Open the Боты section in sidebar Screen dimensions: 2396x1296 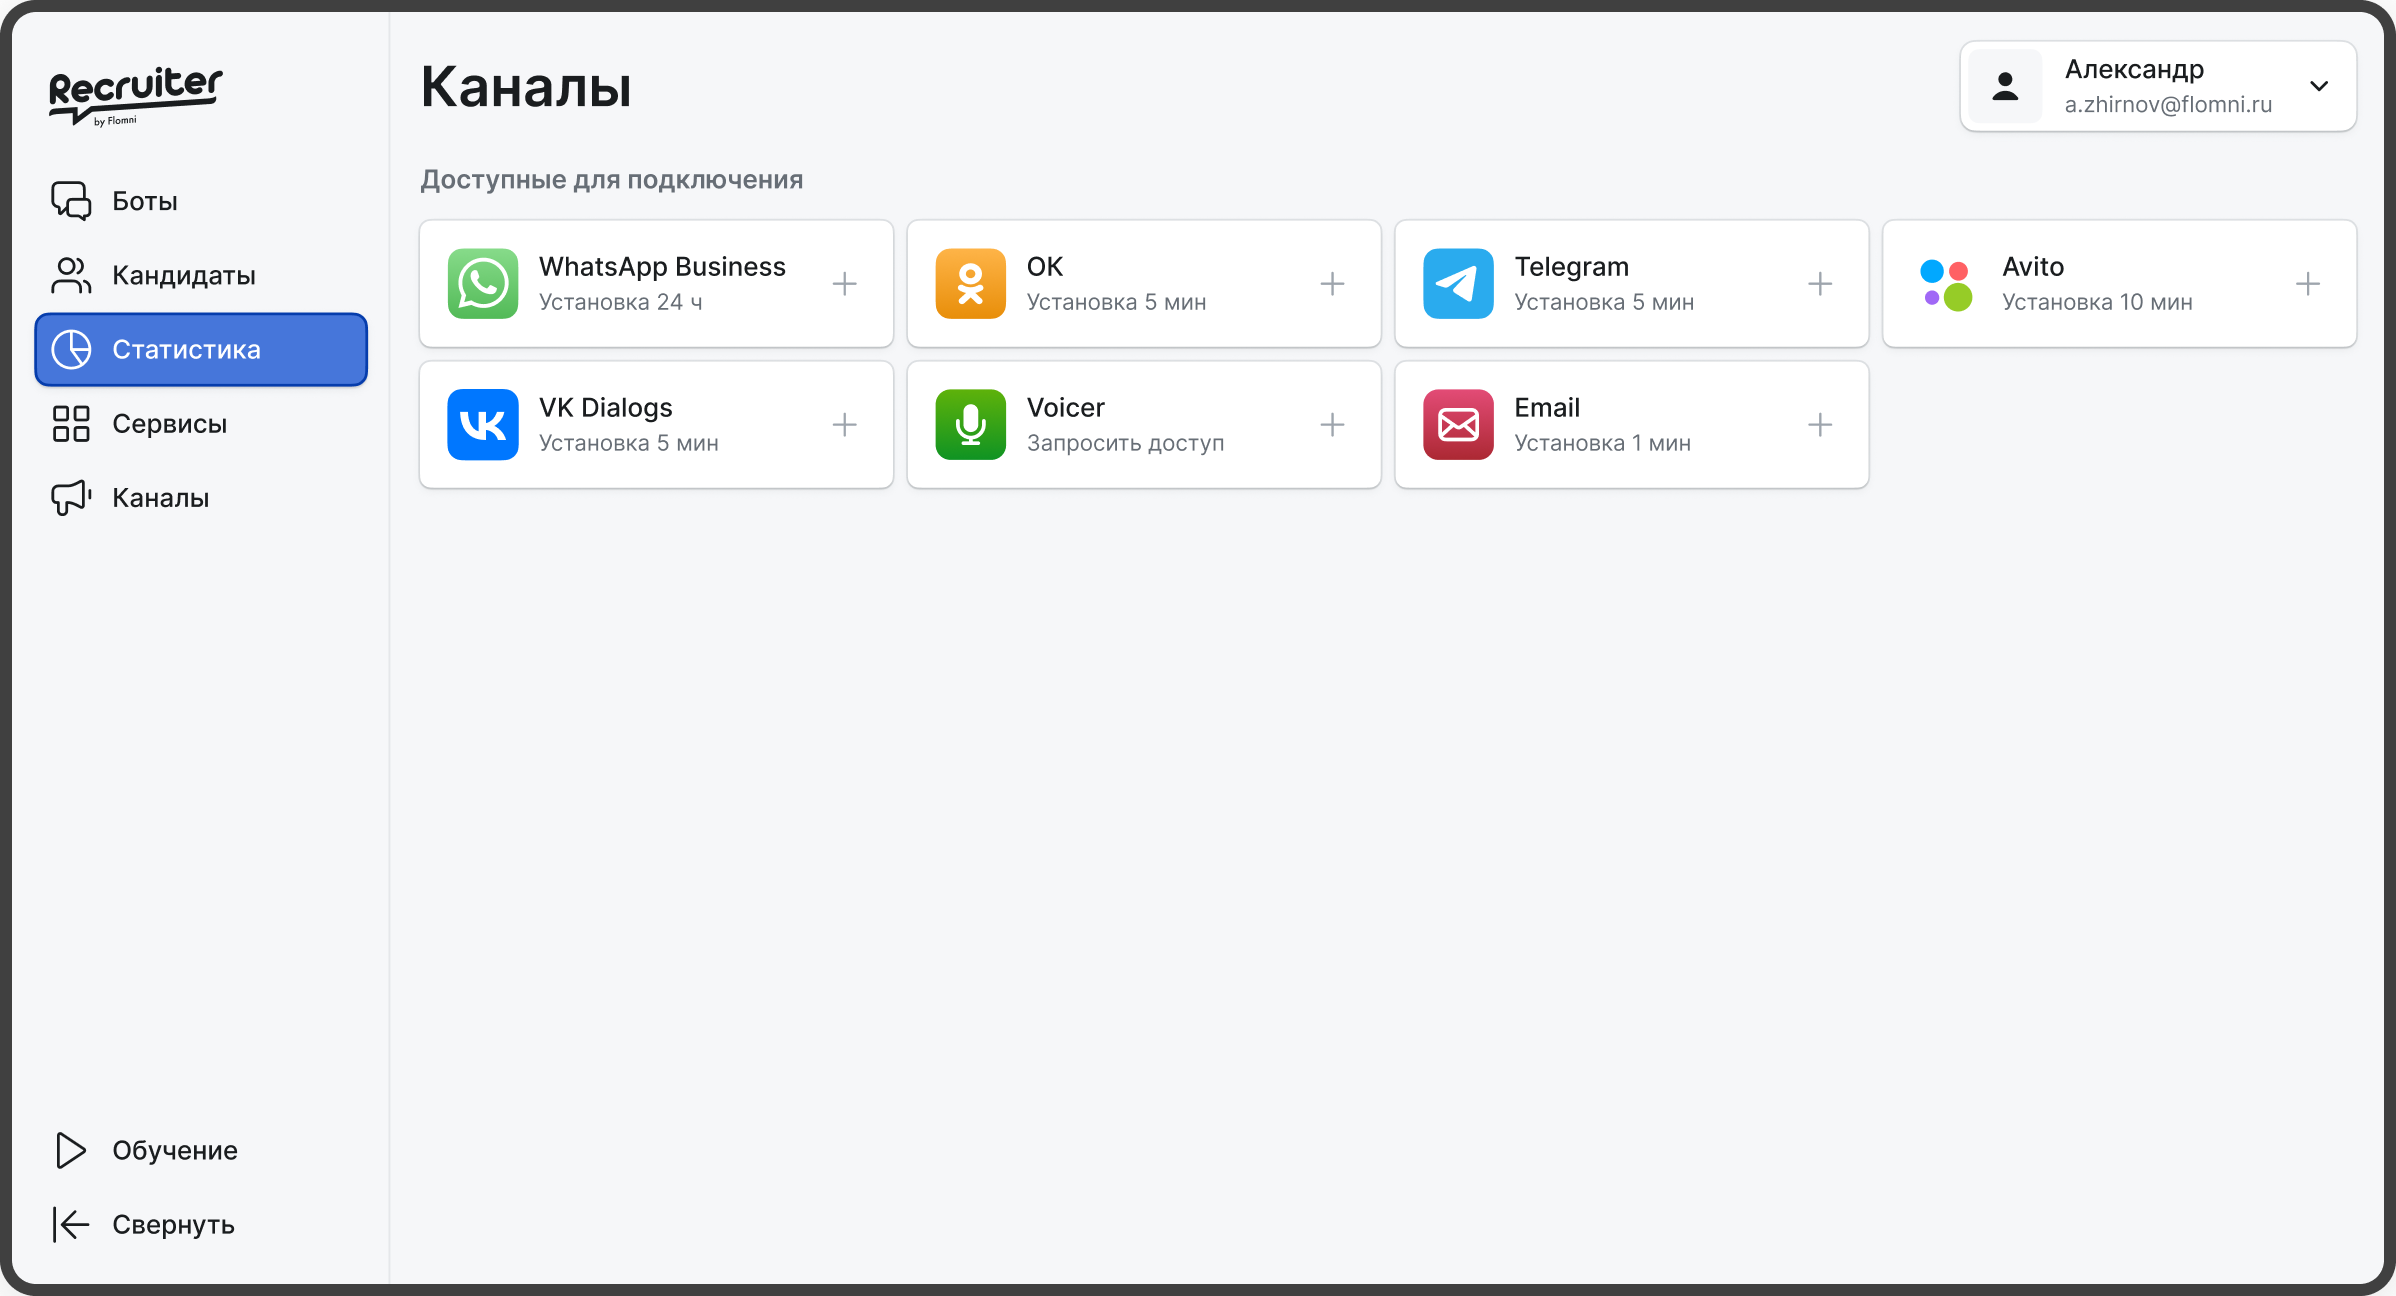pyautogui.click(x=144, y=201)
